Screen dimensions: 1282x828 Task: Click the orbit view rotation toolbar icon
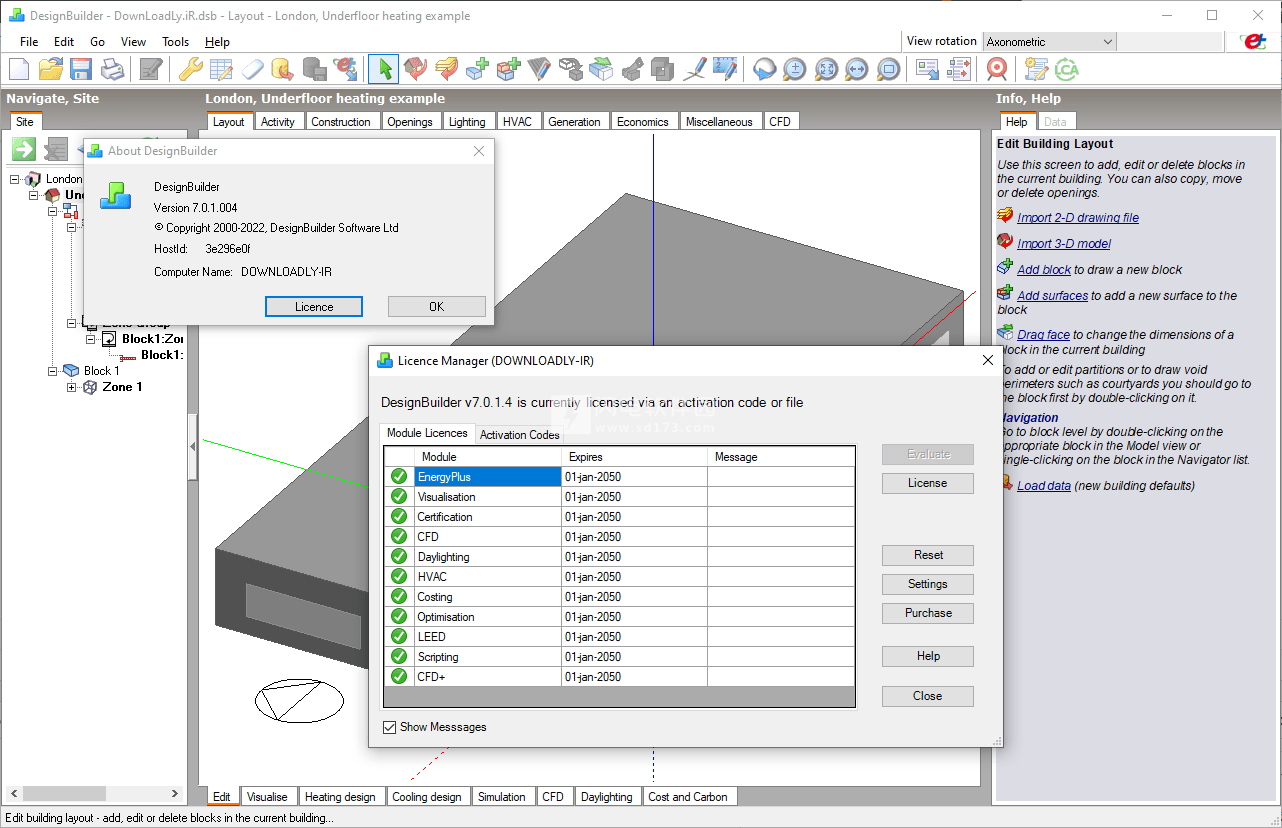(x=763, y=68)
